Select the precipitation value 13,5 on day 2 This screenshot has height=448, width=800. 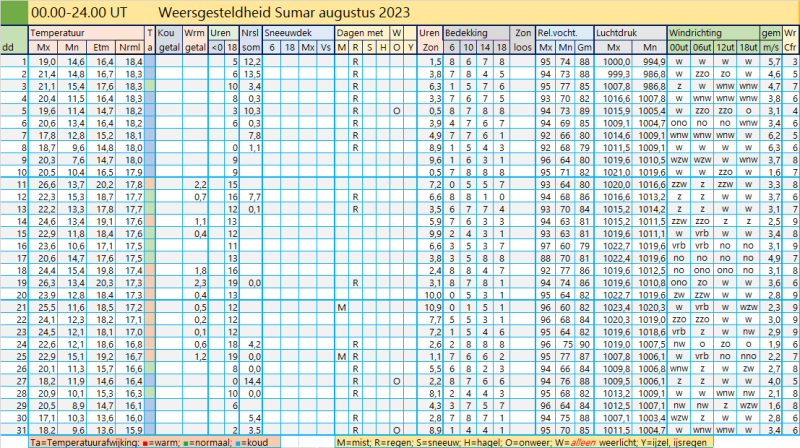coord(252,74)
